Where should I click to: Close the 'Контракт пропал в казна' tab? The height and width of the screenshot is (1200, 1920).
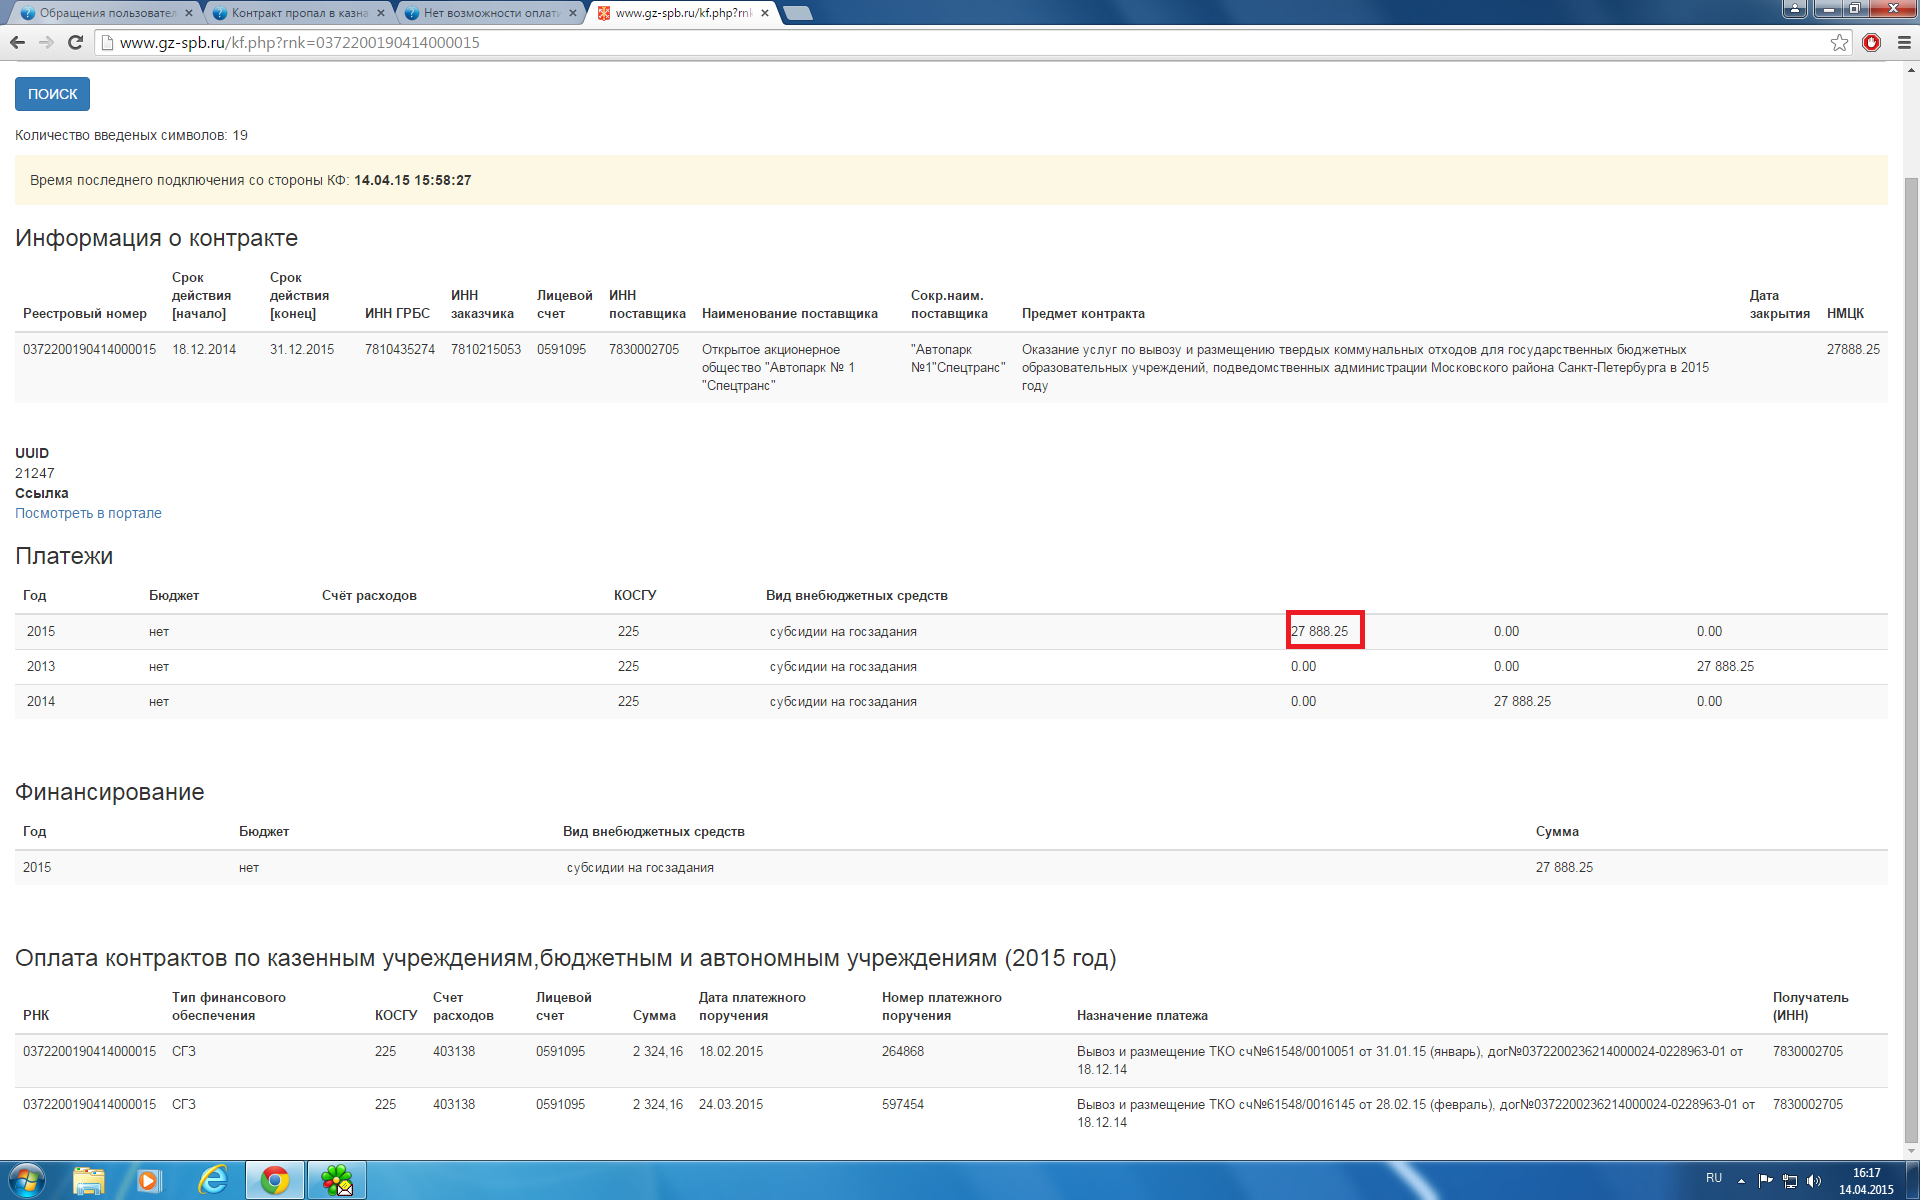pos(381,13)
